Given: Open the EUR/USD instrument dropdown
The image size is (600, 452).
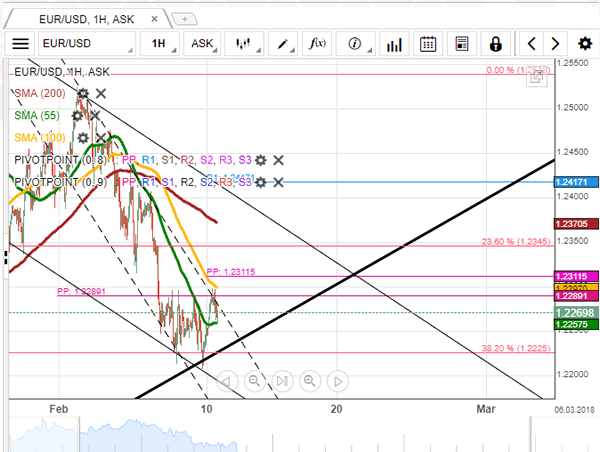Looking at the screenshot, I should pos(87,44).
